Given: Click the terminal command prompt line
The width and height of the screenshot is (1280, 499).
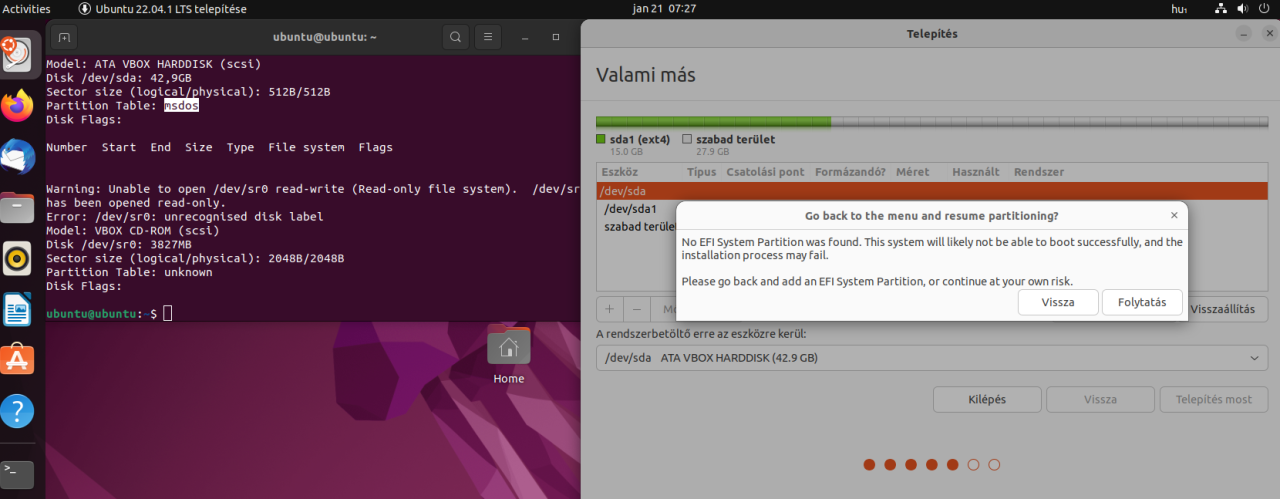Looking at the screenshot, I should coord(110,314).
